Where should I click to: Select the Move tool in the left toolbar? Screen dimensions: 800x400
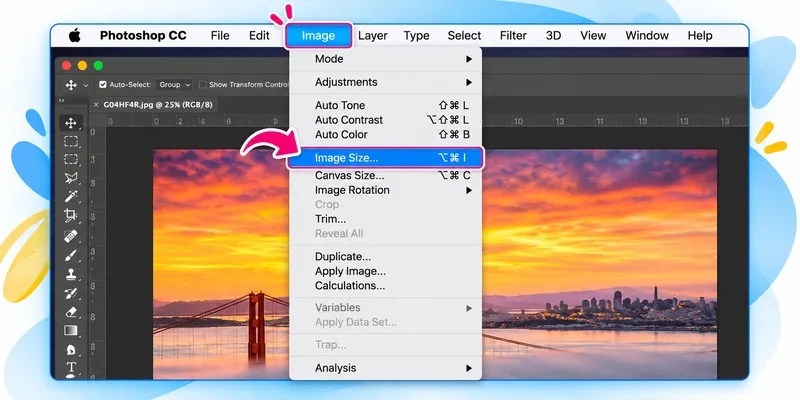point(71,123)
